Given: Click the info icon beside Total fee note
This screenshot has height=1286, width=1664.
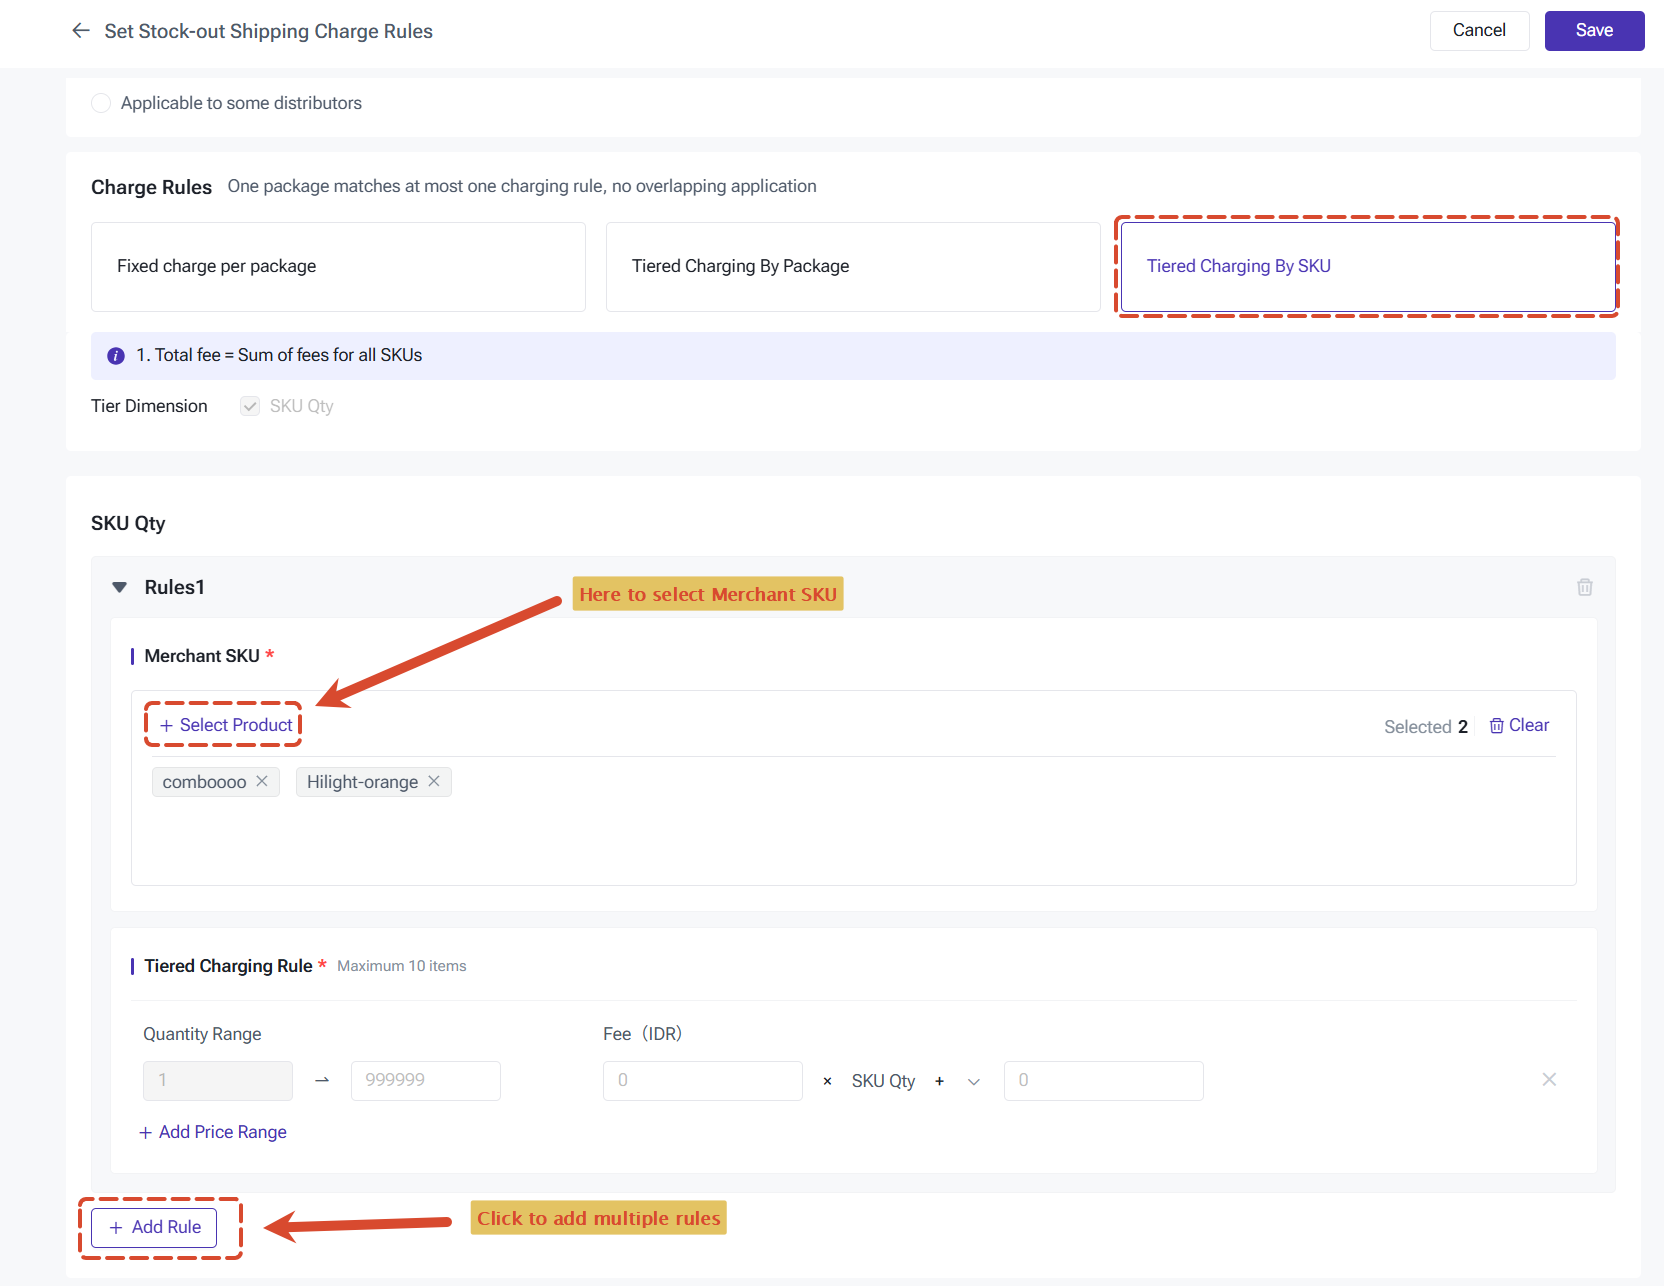Looking at the screenshot, I should [x=116, y=355].
